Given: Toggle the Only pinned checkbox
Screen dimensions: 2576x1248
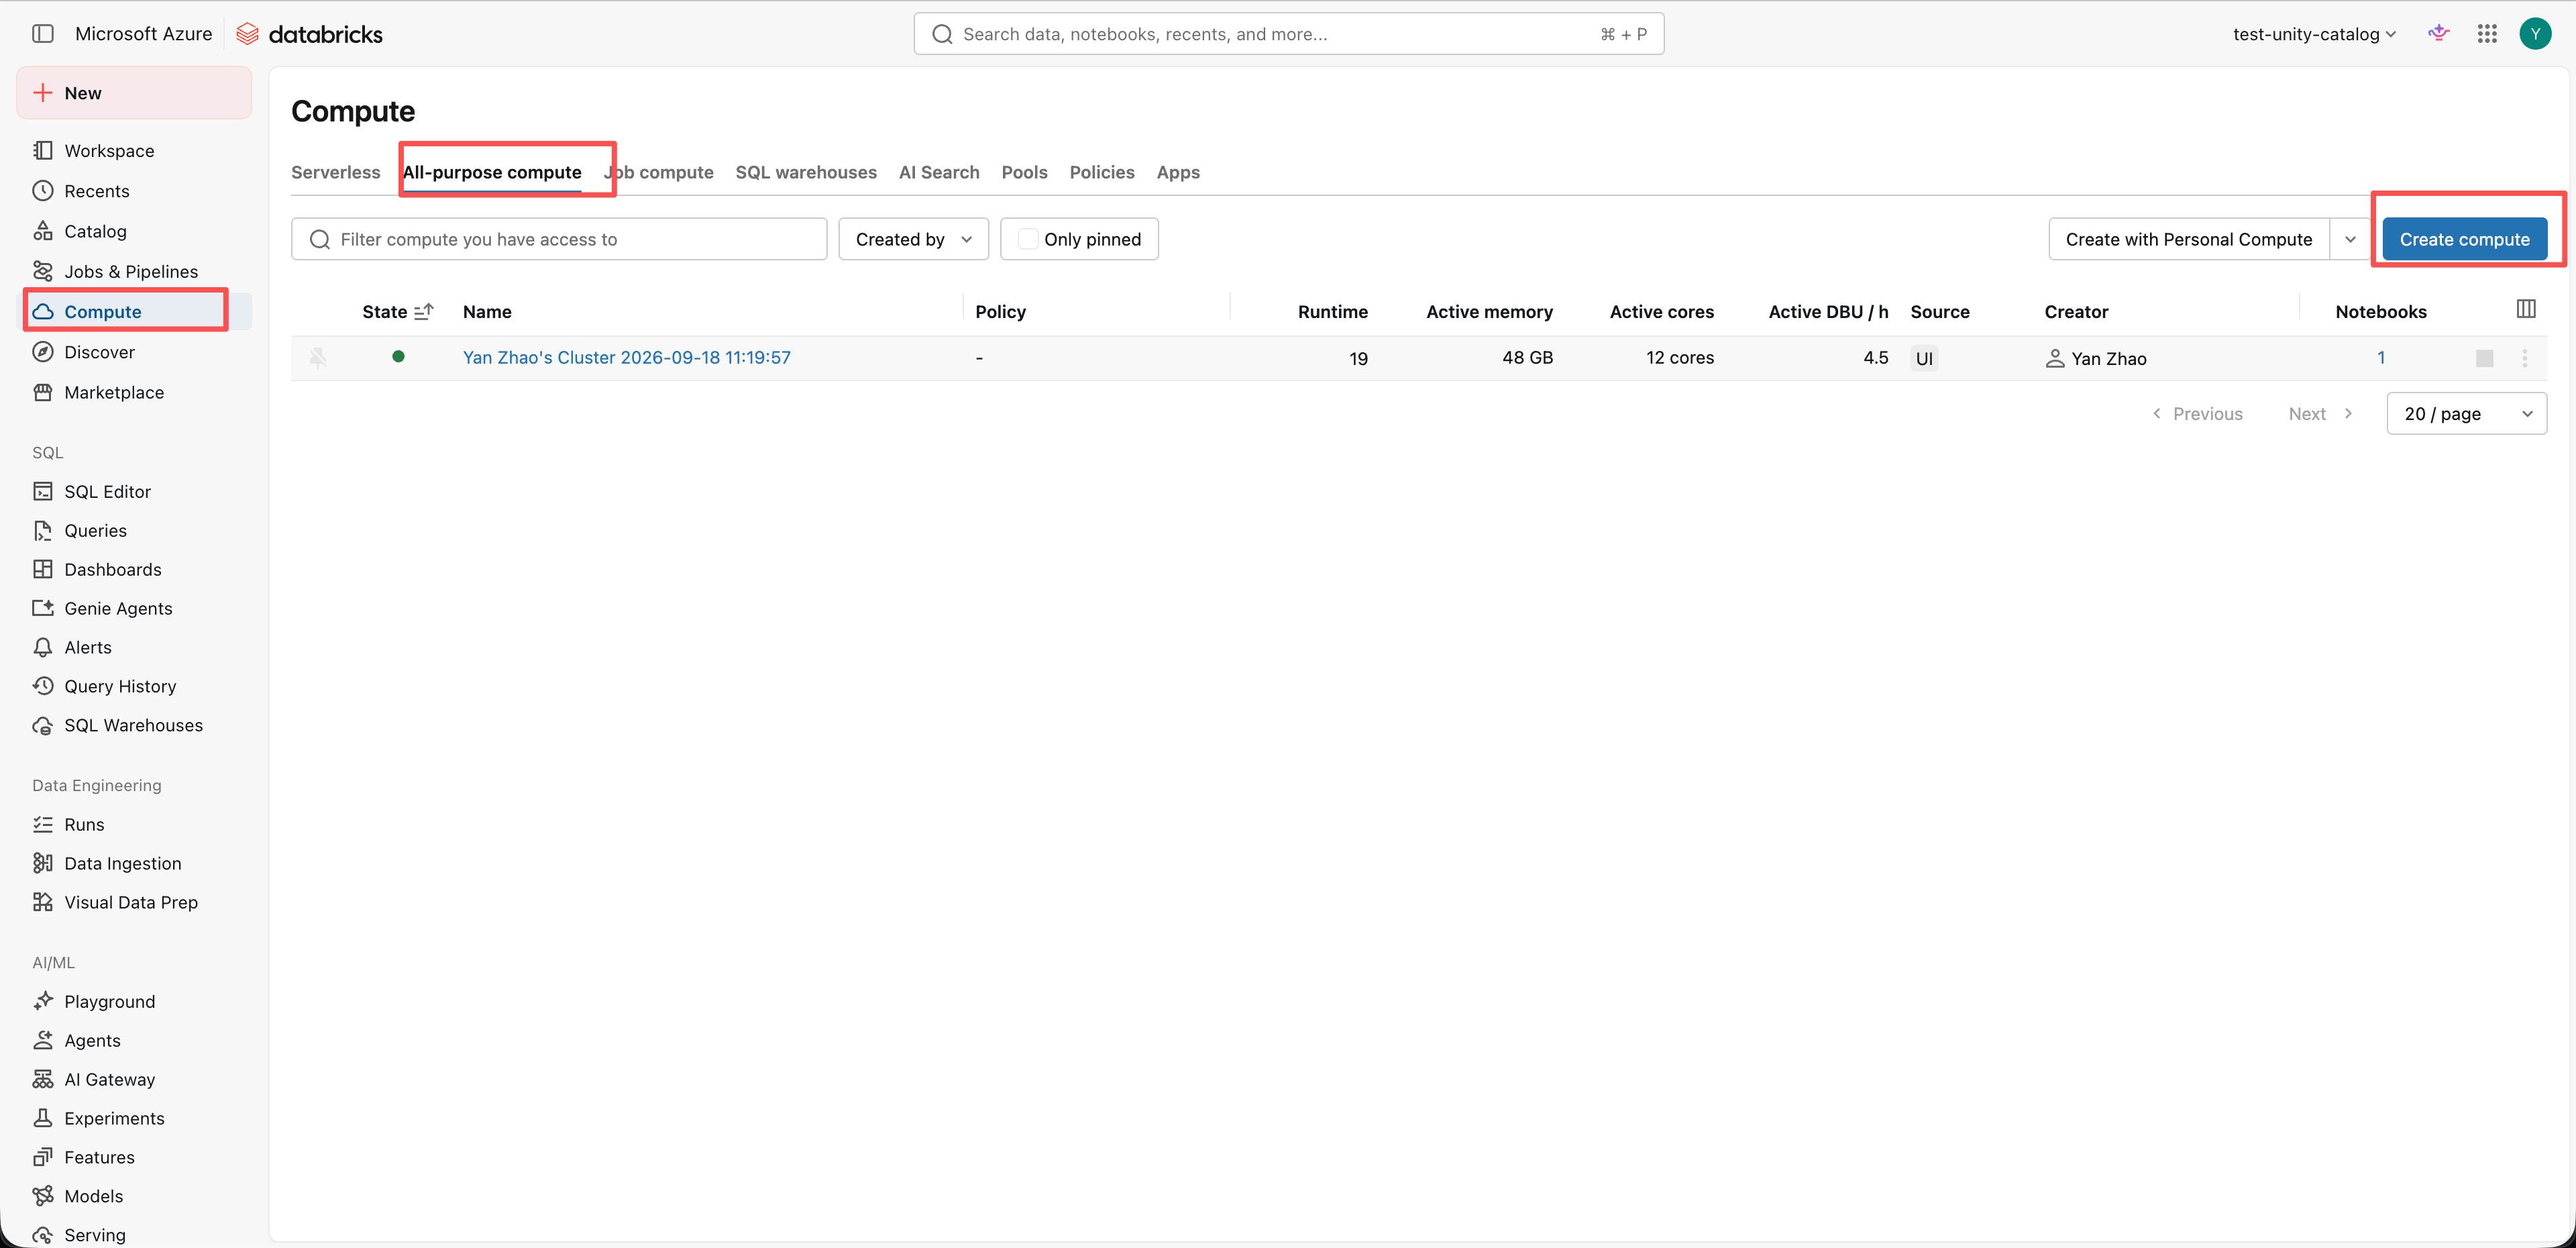Looking at the screenshot, I should coord(1027,239).
